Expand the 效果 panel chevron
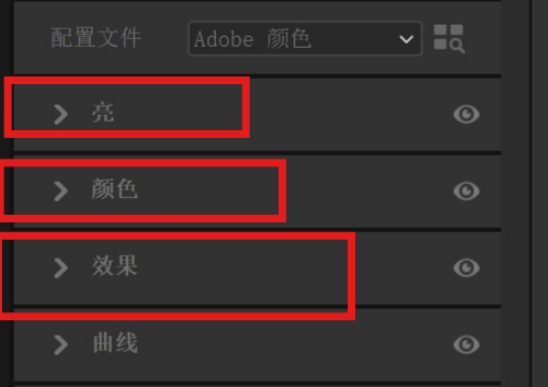 [x=61, y=268]
